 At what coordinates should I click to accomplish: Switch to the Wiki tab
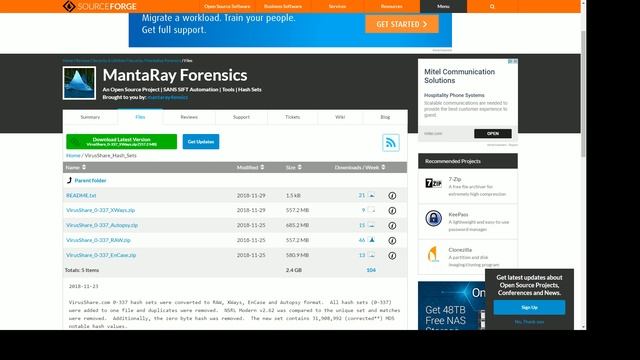pos(340,117)
